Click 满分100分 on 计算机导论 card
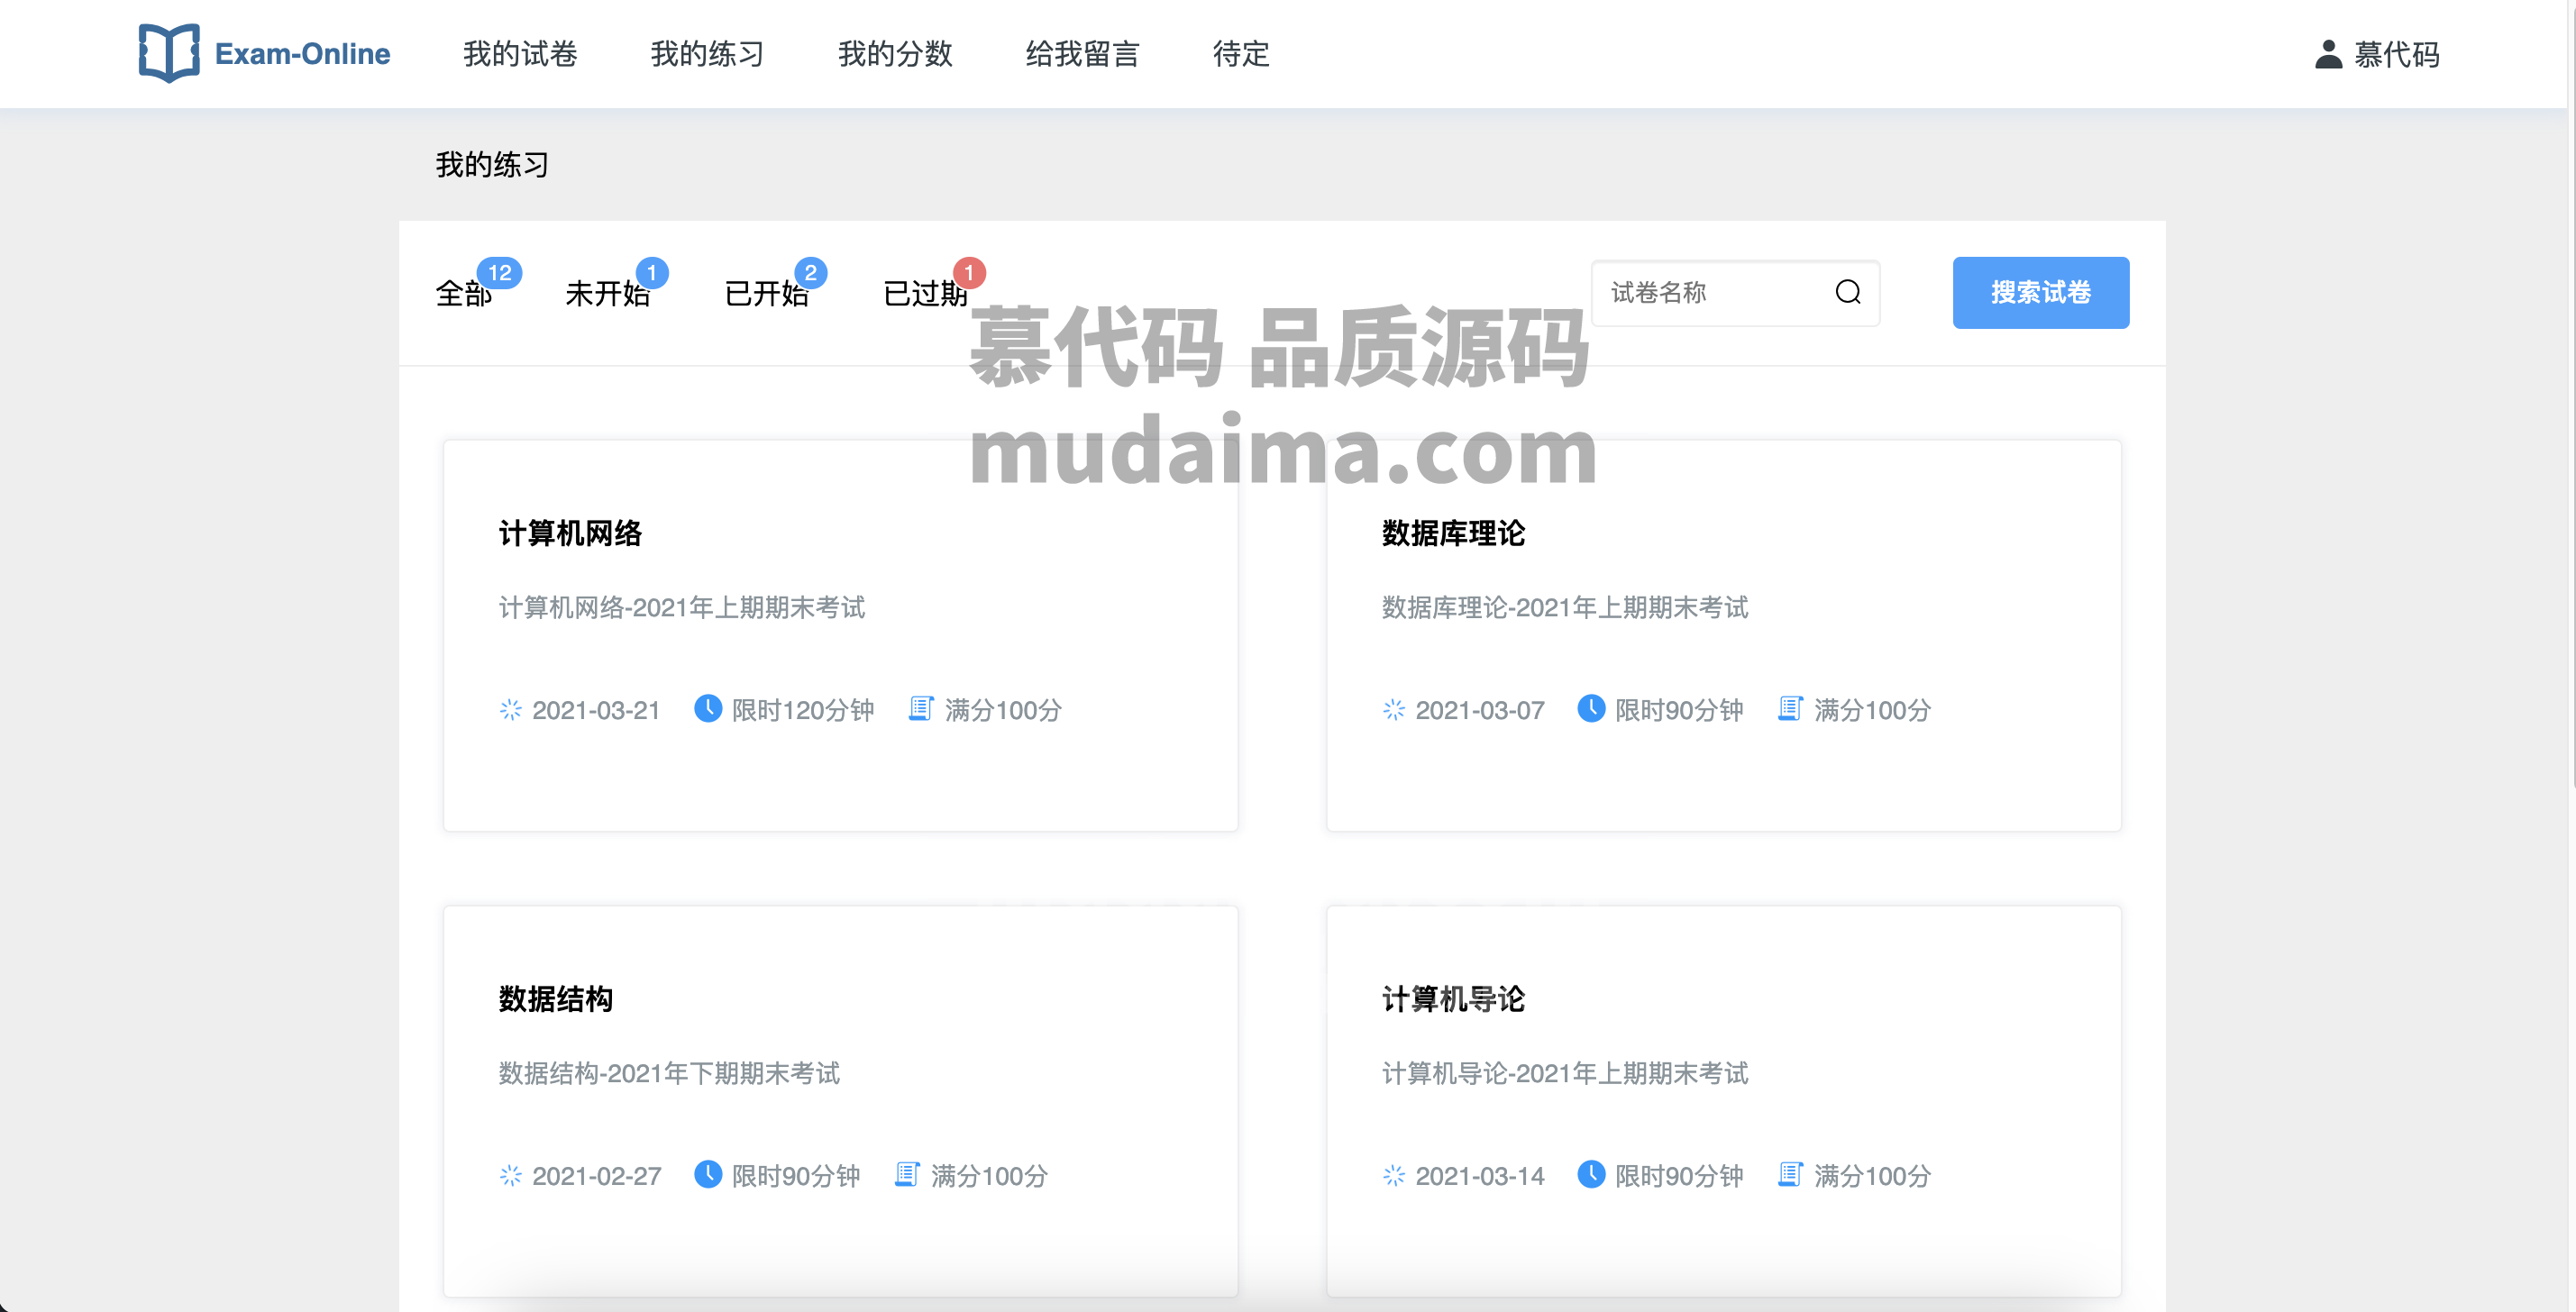This screenshot has height=1312, width=2576. tap(1872, 1176)
